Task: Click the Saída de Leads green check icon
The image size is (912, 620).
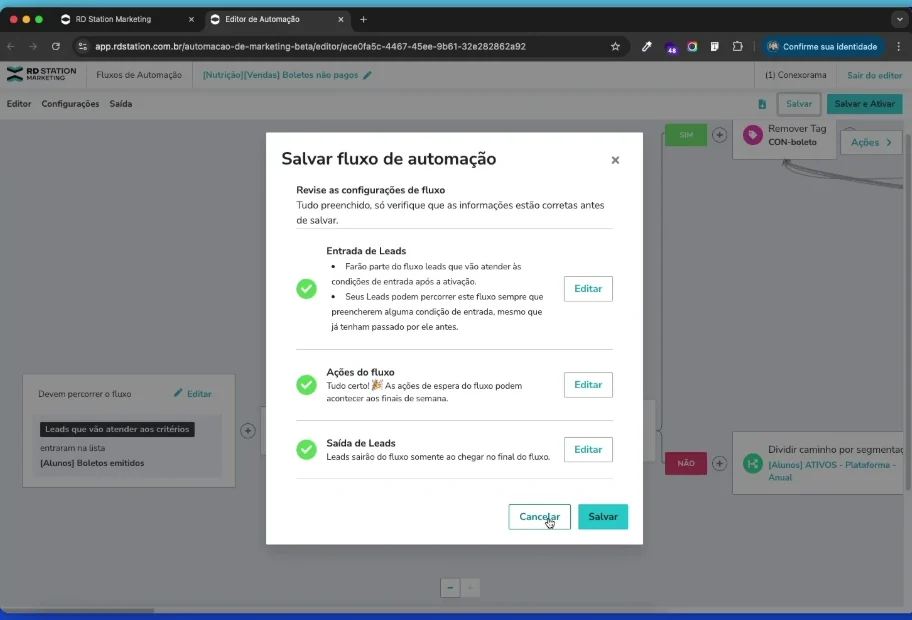Action: tap(307, 449)
